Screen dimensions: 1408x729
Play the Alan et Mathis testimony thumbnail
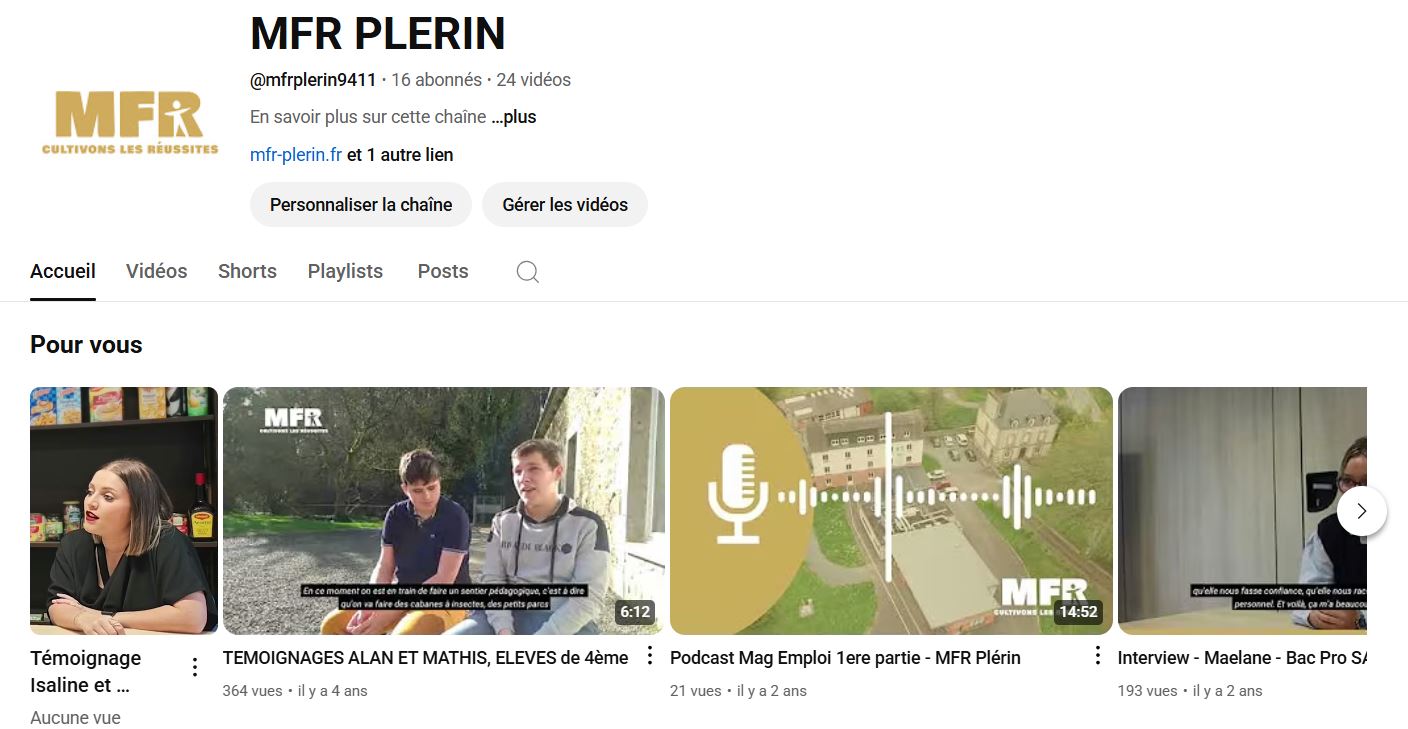pyautogui.click(x=444, y=511)
